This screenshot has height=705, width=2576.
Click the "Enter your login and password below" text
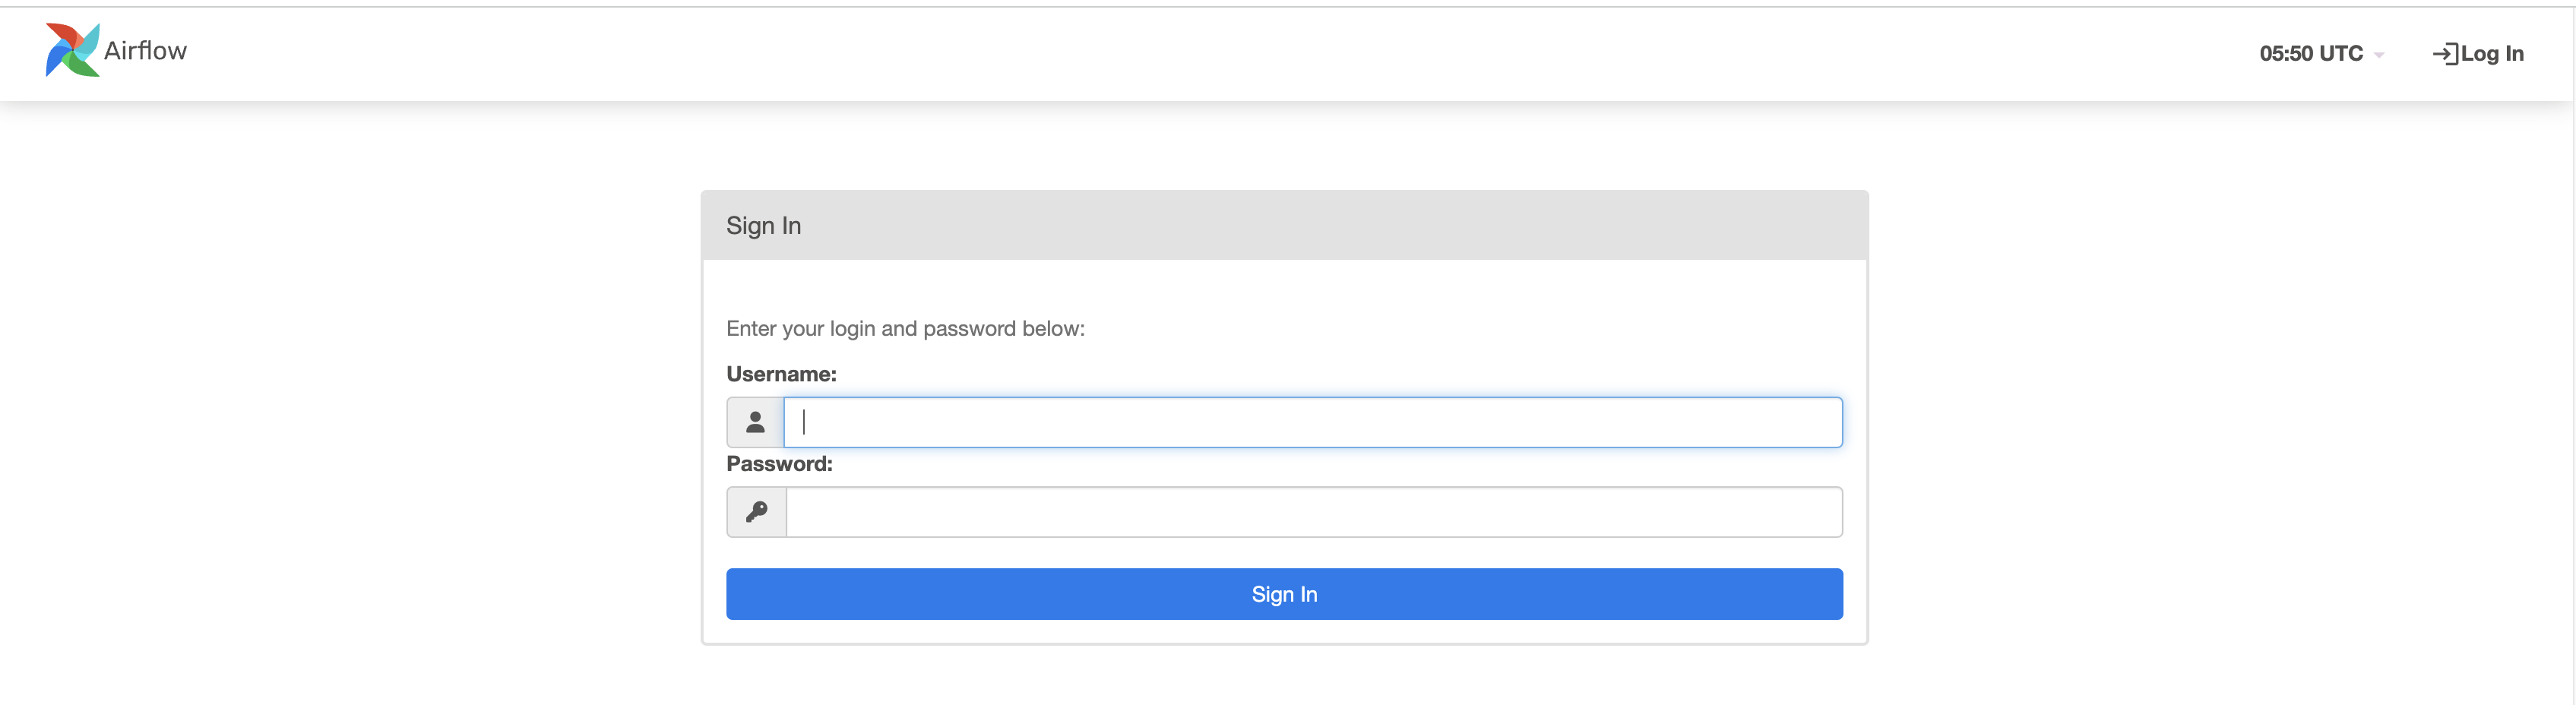click(905, 329)
